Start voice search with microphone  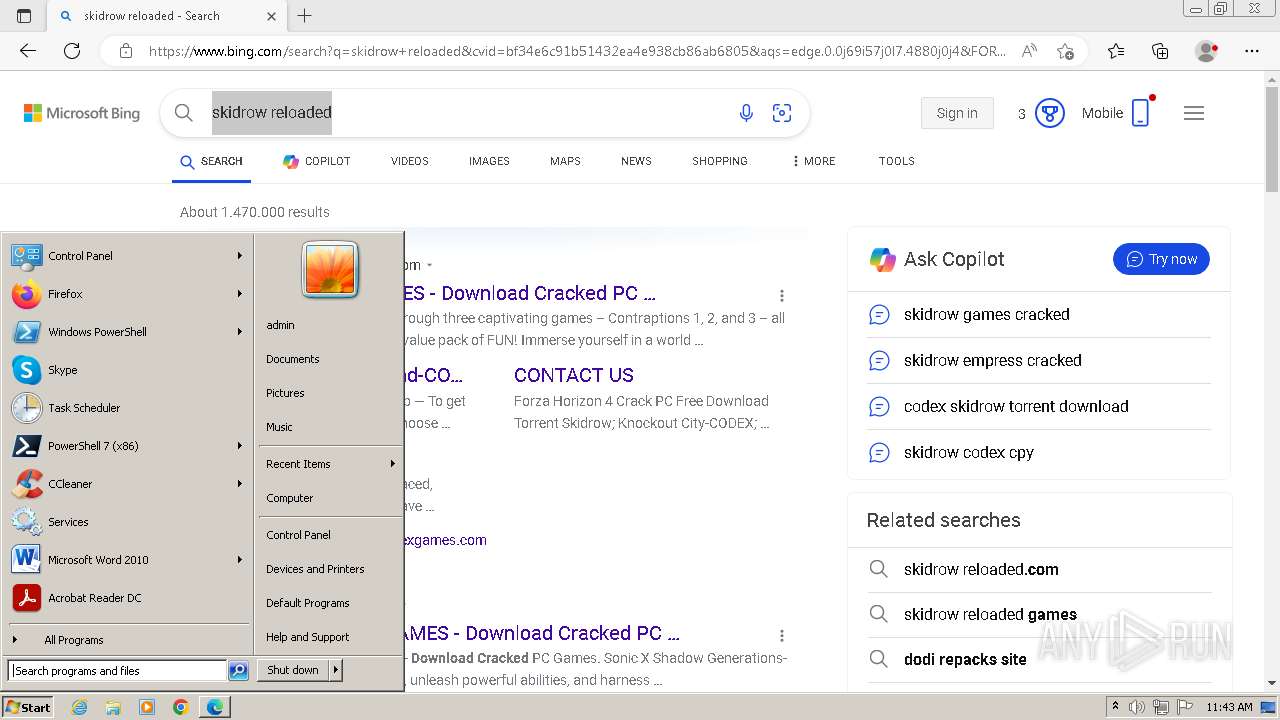746,113
